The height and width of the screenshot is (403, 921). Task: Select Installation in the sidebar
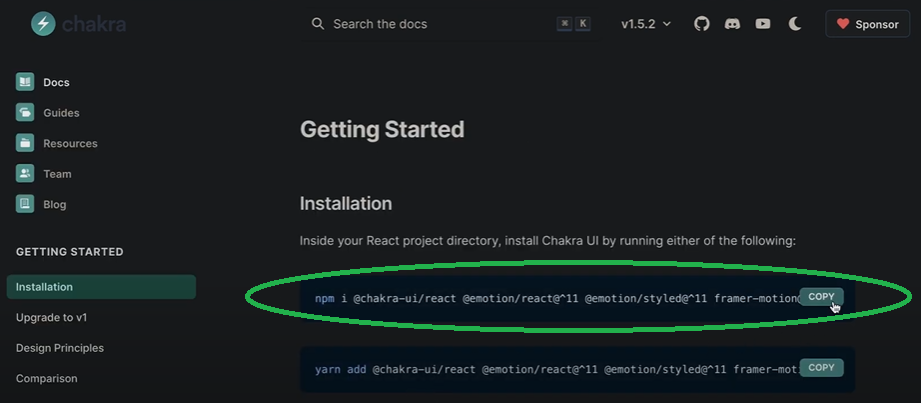click(101, 287)
